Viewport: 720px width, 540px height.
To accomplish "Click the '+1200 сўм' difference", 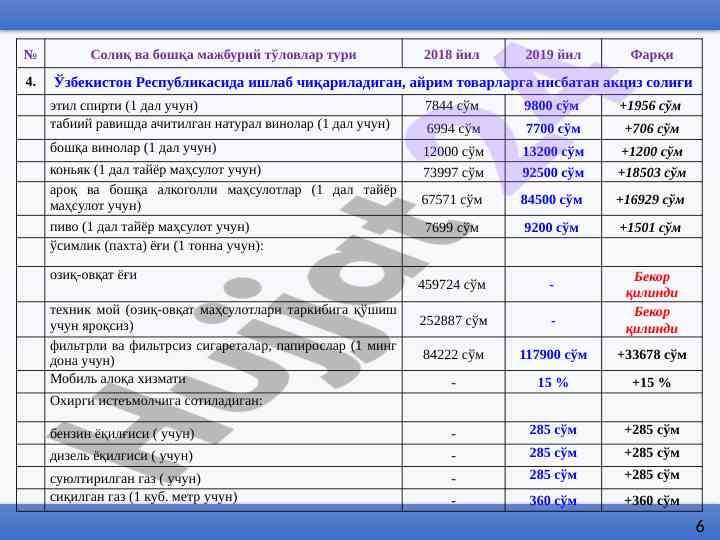I will [652, 152].
